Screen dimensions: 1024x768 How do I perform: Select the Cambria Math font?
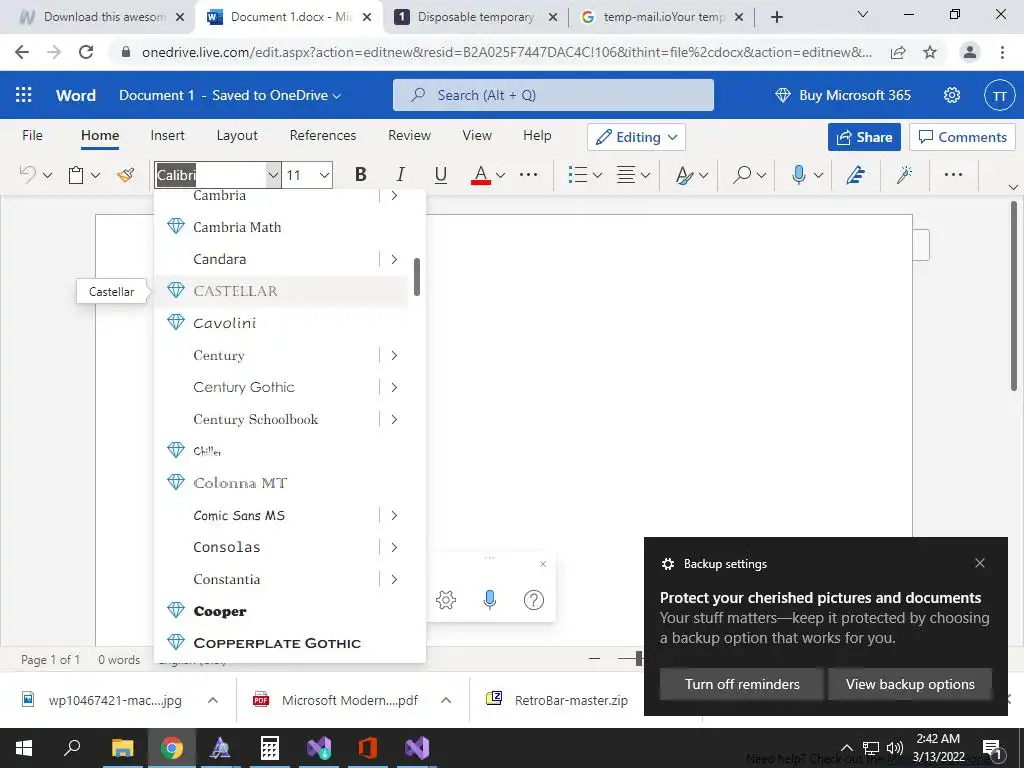[x=281, y=227]
